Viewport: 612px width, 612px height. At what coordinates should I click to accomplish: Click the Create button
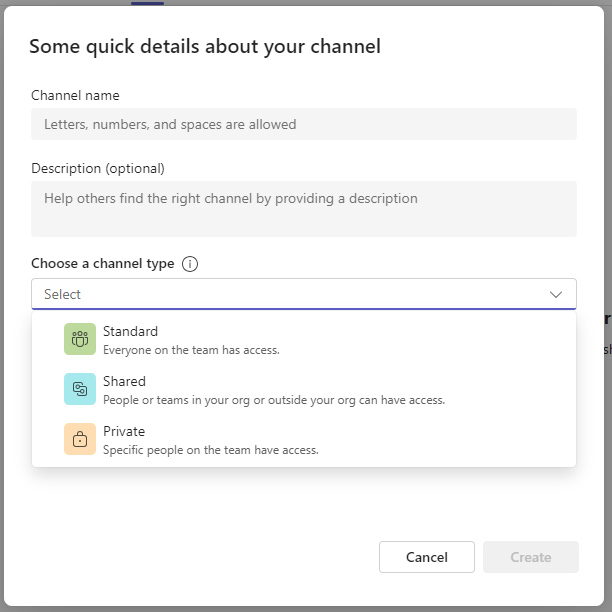[530, 557]
